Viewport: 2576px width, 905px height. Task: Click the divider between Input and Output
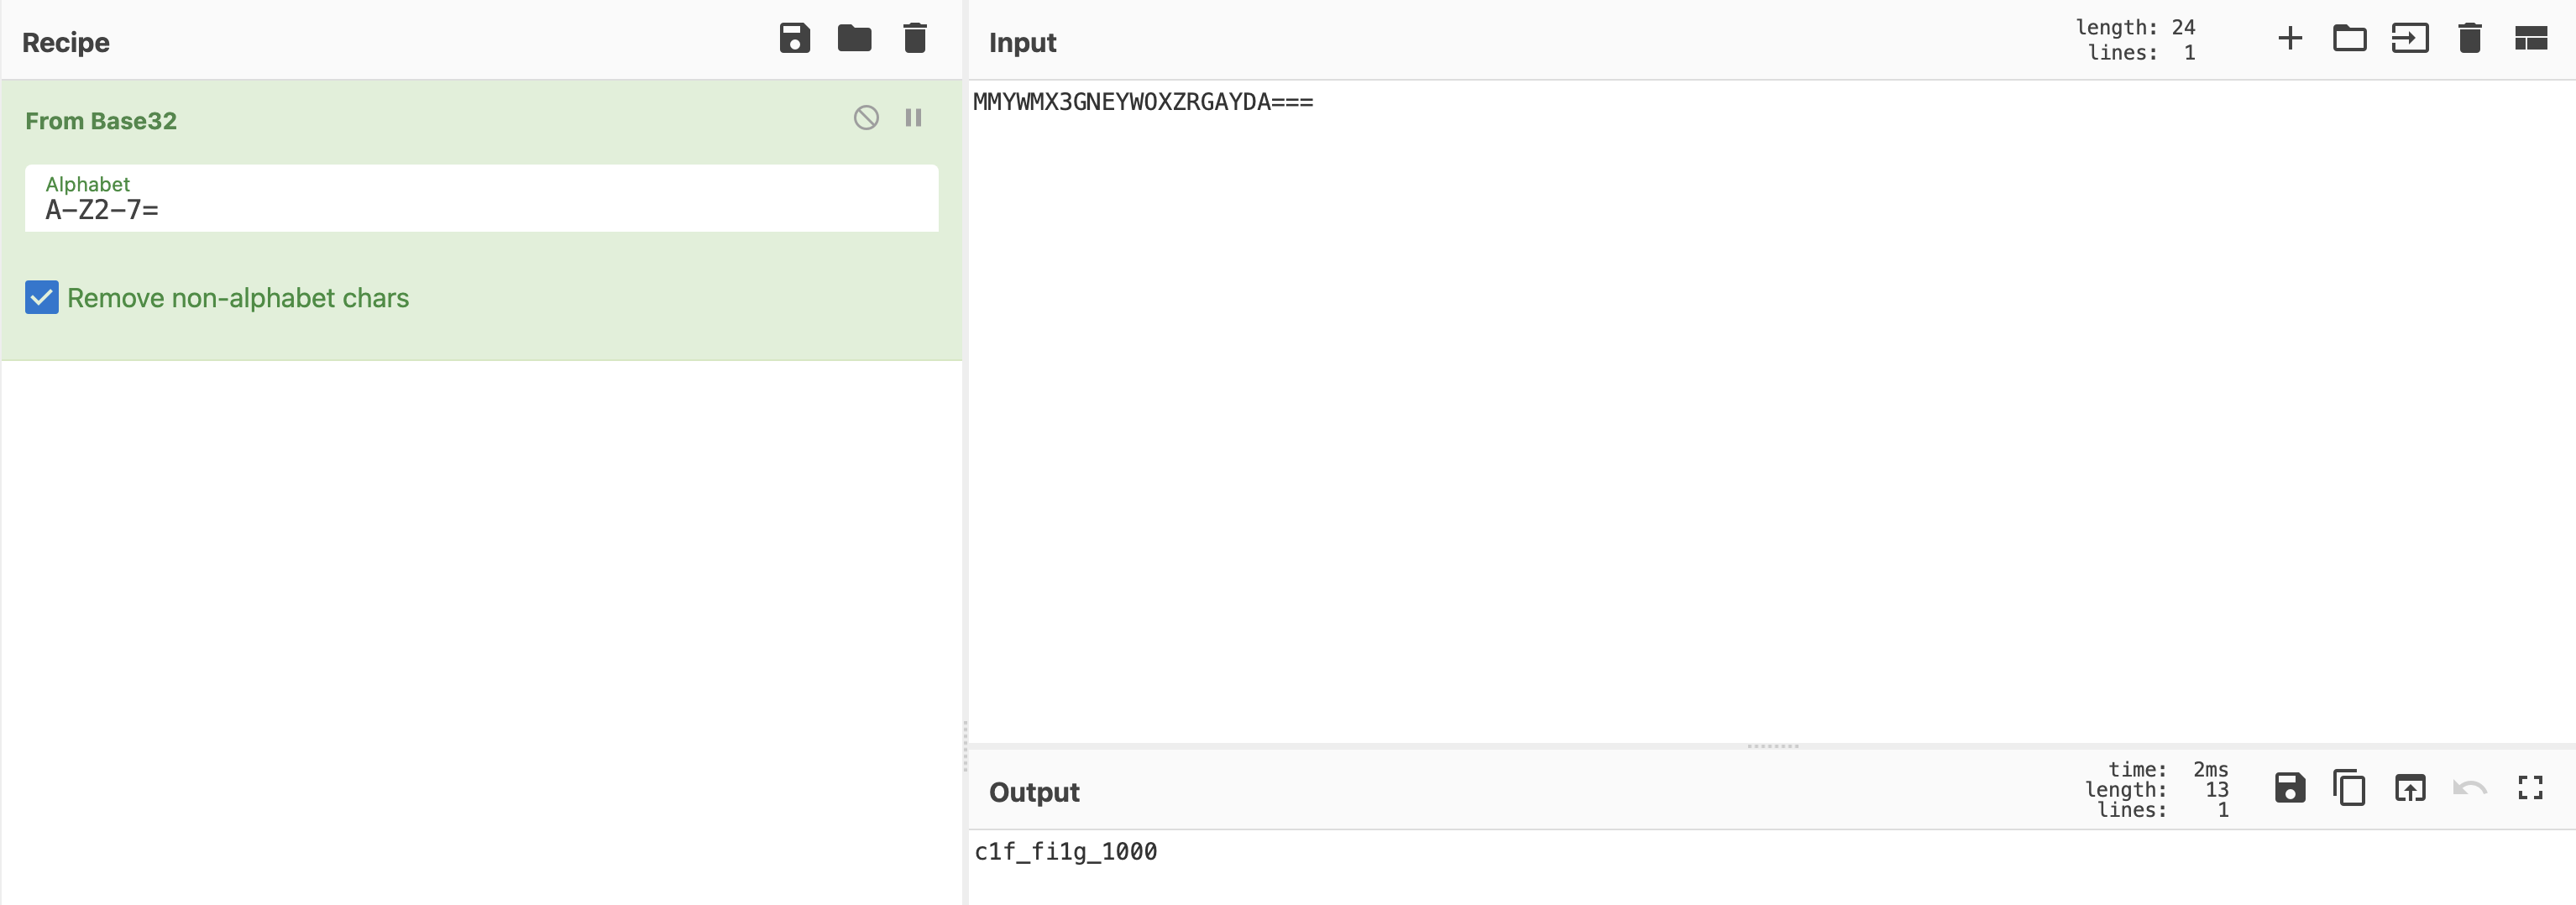pyautogui.click(x=1772, y=746)
